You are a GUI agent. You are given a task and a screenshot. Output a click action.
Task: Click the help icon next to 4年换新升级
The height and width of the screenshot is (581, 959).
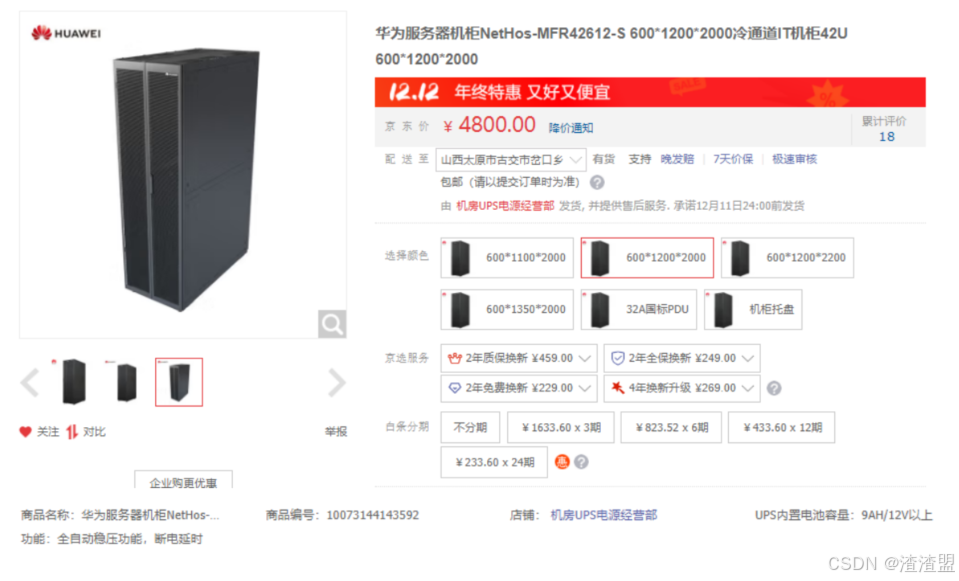(774, 388)
